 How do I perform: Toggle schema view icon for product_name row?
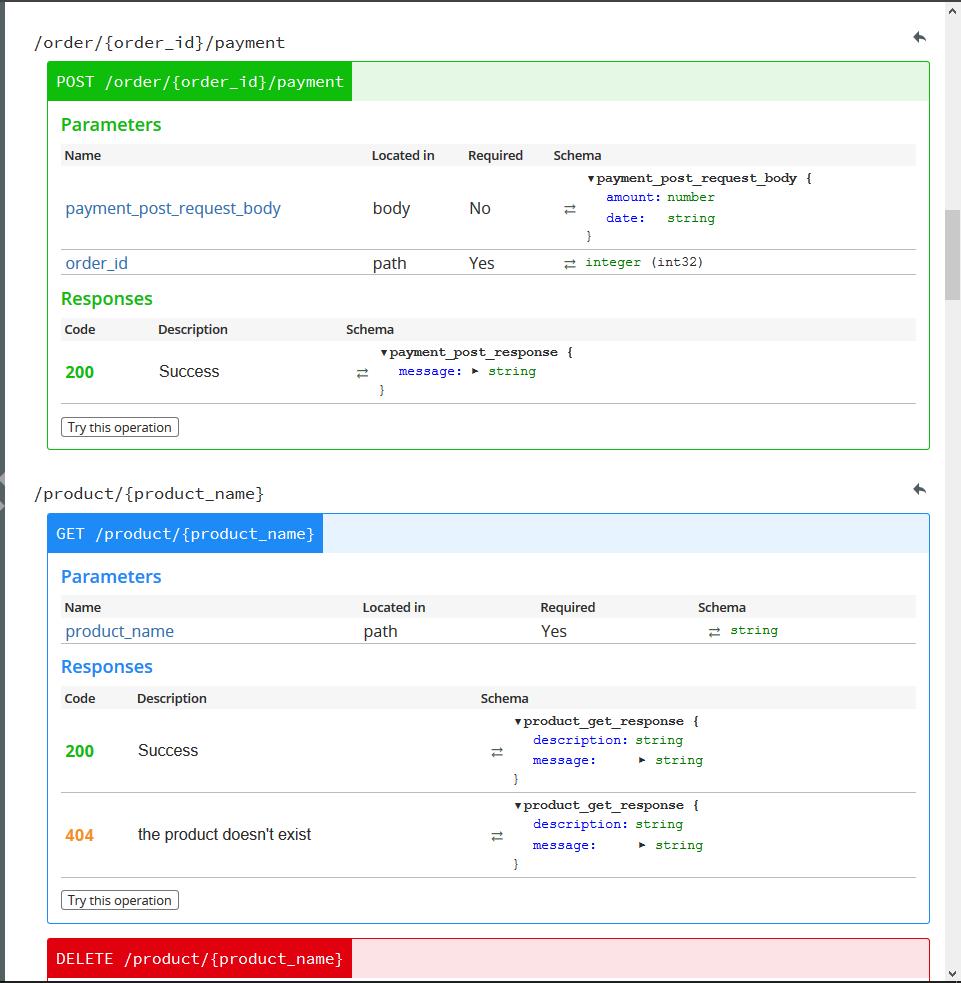[x=714, y=632]
